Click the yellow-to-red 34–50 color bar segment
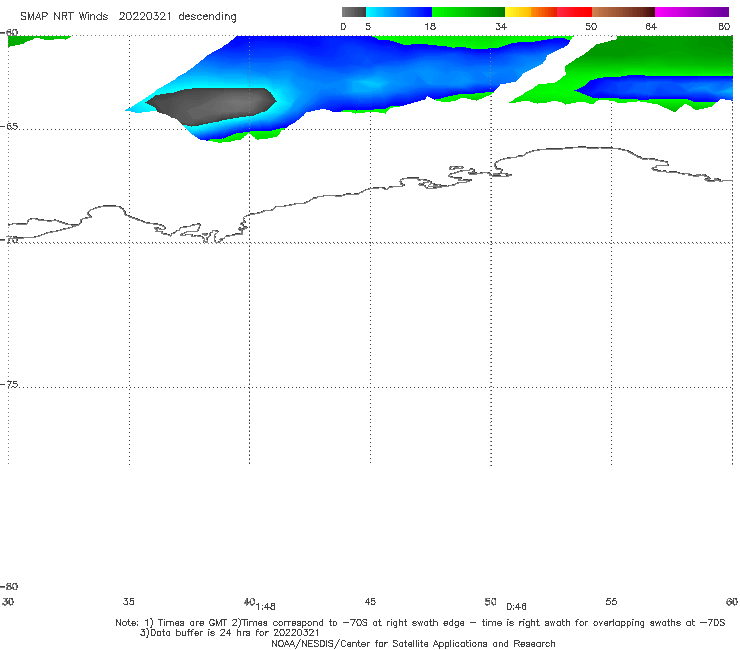This screenshot has width=740, height=650. pos(548,12)
